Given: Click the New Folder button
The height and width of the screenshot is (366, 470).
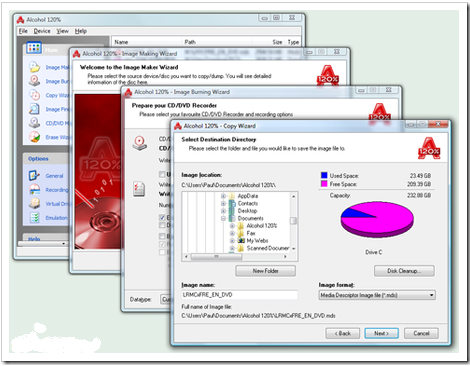Looking at the screenshot, I should 265,271.
